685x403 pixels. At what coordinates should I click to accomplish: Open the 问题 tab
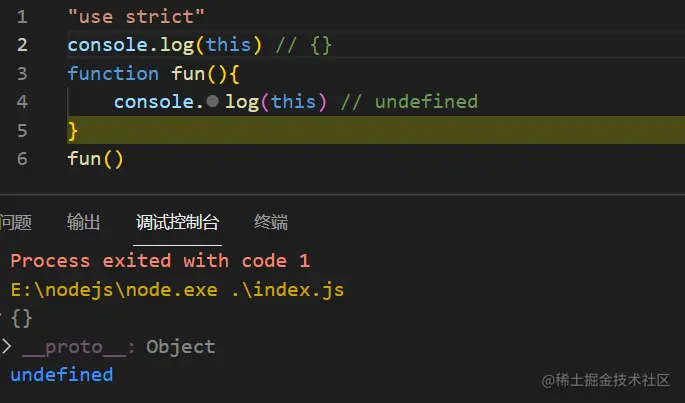(16, 222)
